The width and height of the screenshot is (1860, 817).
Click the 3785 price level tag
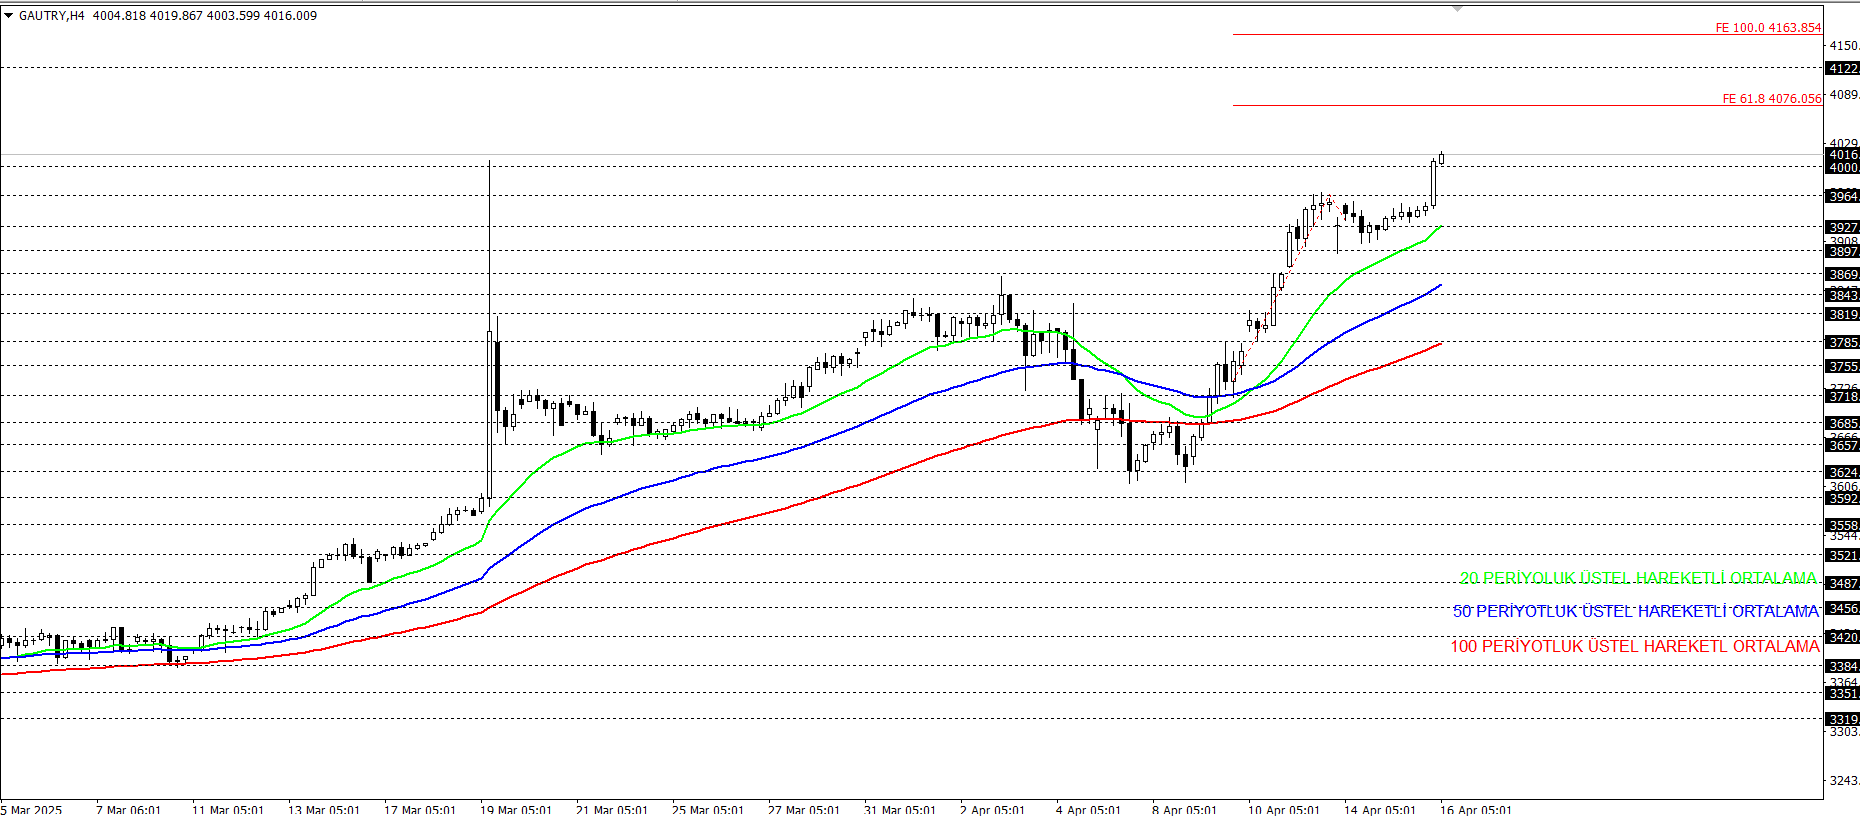click(1843, 343)
